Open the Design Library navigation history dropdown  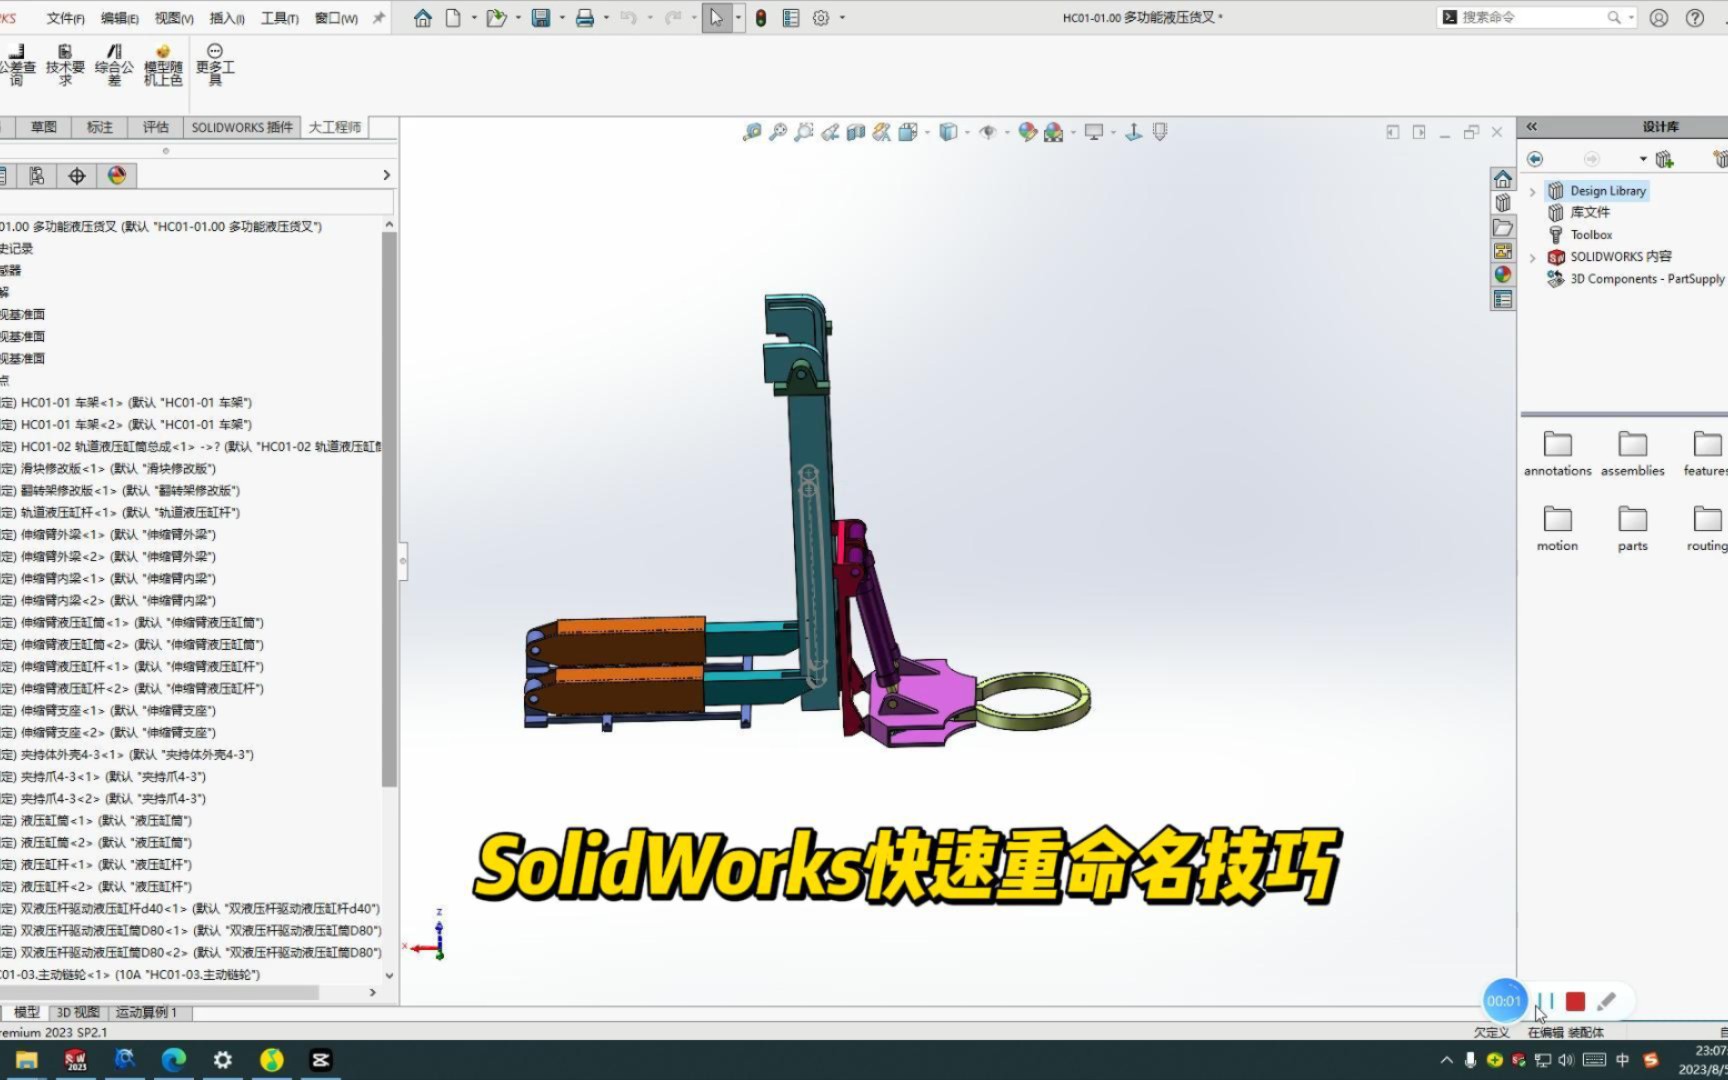point(1642,159)
